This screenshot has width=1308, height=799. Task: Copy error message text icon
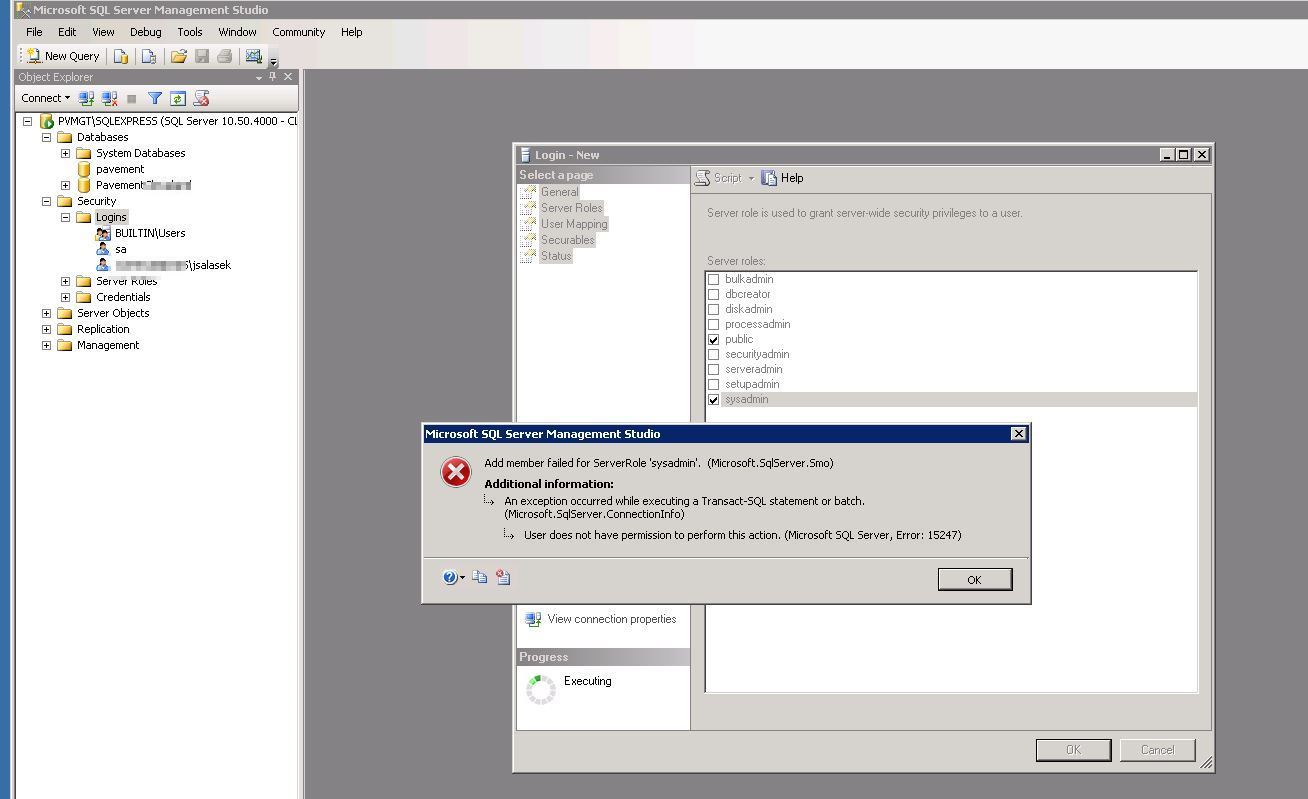[480, 577]
